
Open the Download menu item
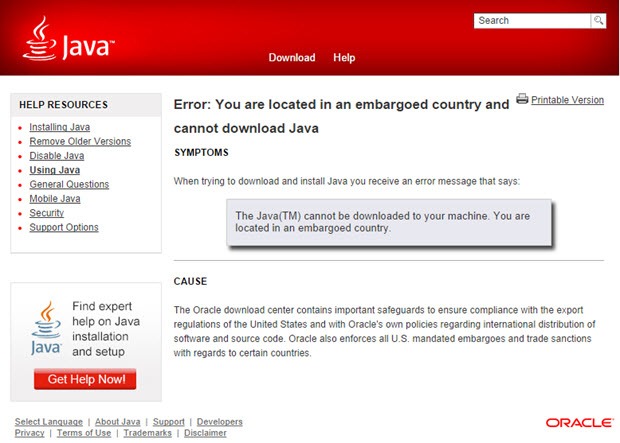[292, 58]
